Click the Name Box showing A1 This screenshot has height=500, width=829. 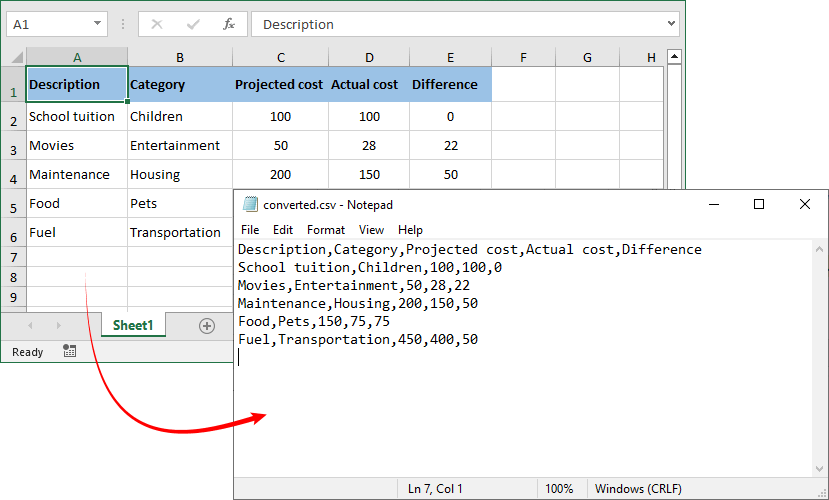[x=57, y=24]
